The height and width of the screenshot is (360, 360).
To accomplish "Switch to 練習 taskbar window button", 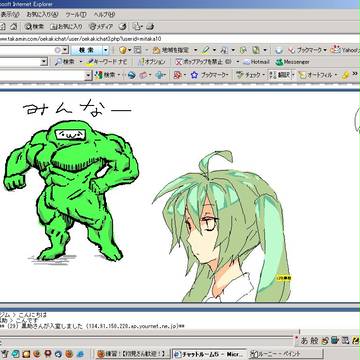I will pyautogui.click(x=132, y=354).
